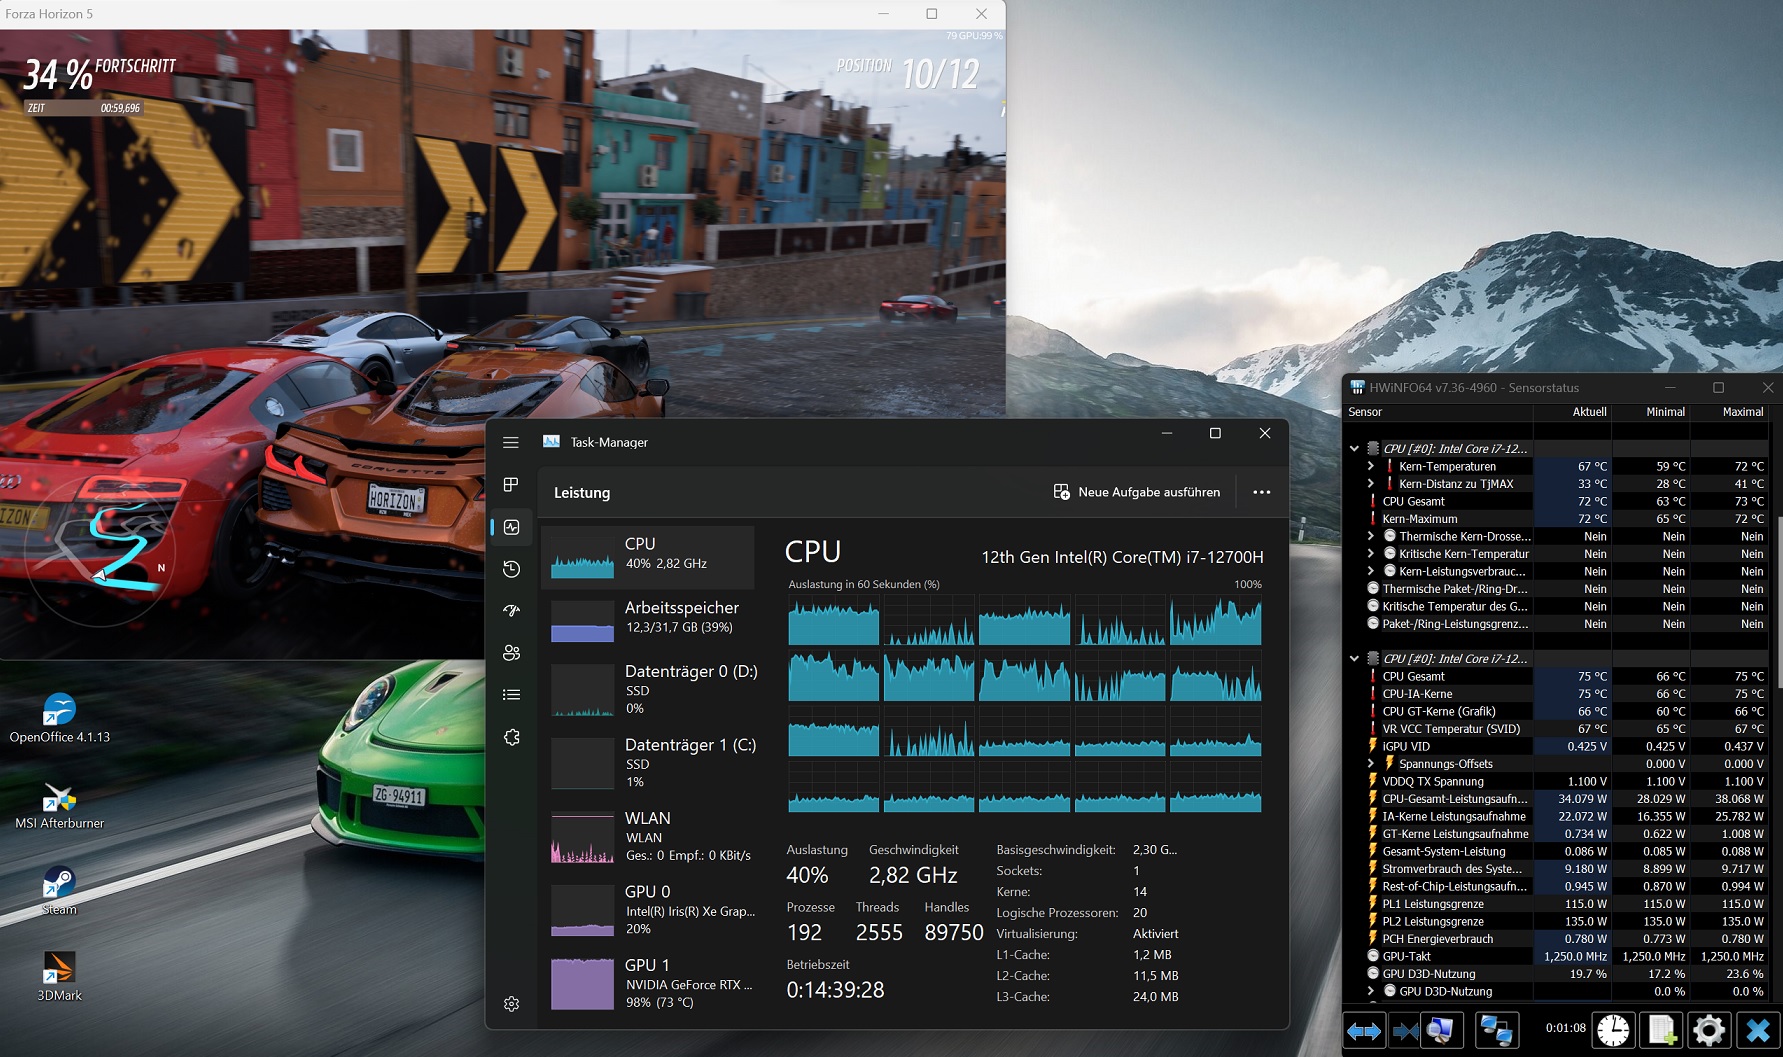The image size is (1783, 1057).
Task: Click the Aktuell column header in HWiNFO
Action: [x=1573, y=412]
